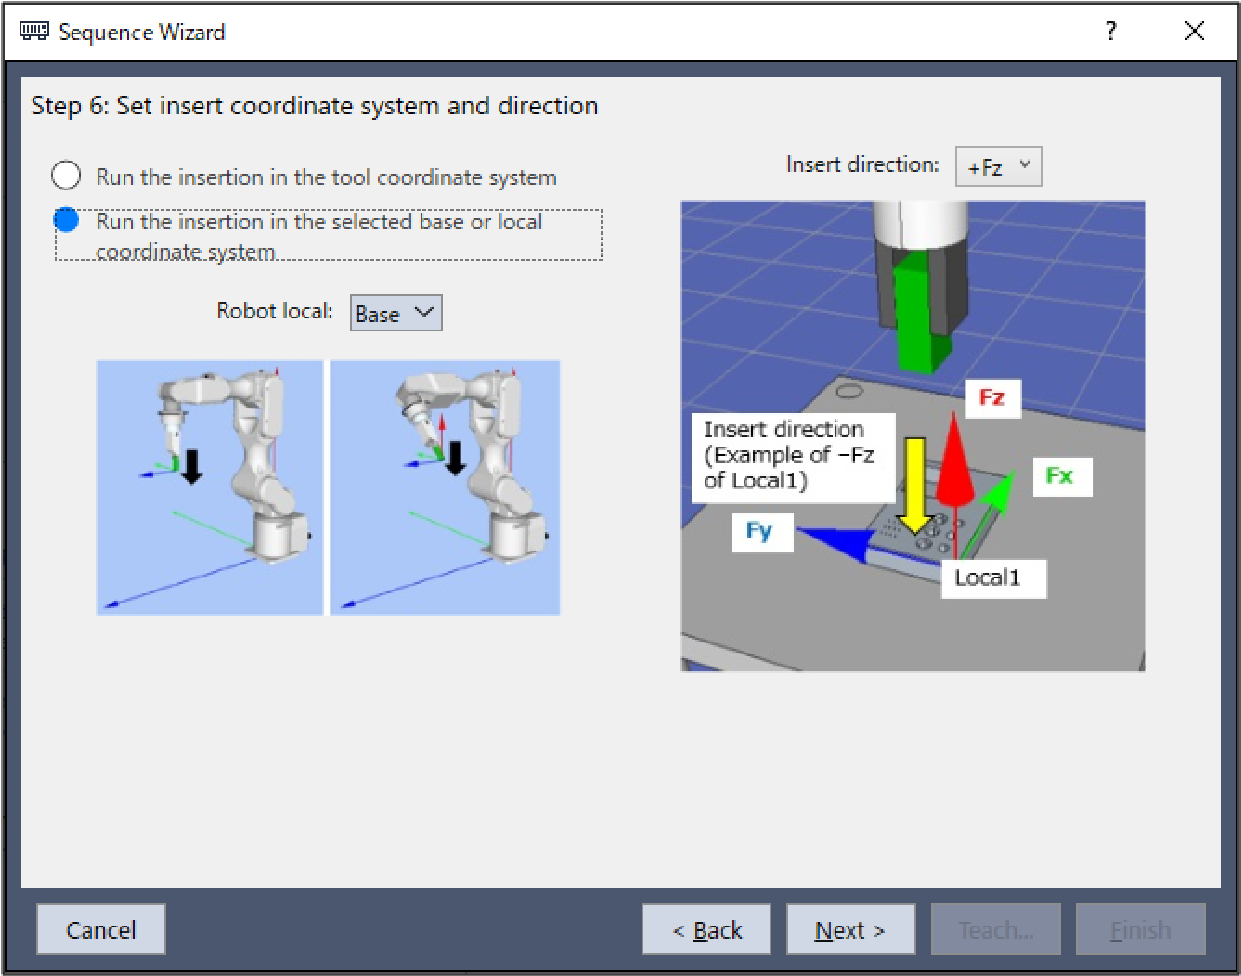Proceed with the Next button

coord(850,930)
